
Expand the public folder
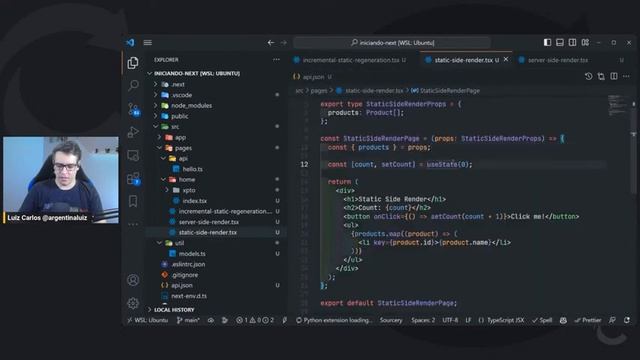click(179, 116)
